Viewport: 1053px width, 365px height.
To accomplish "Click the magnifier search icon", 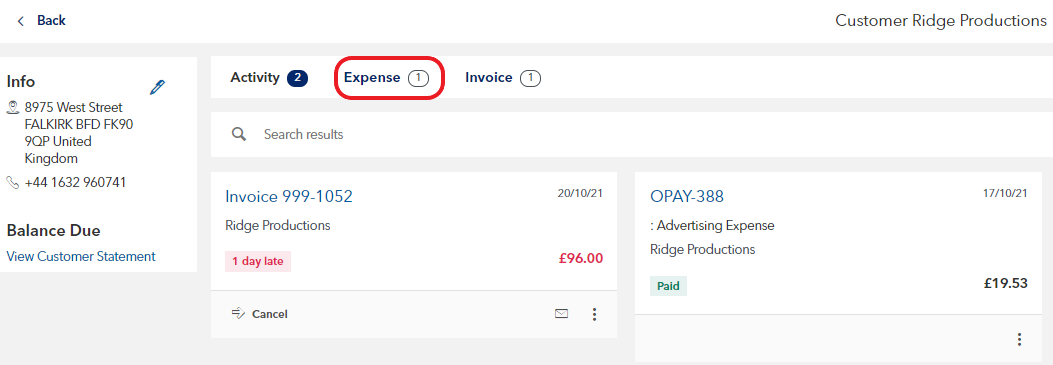I will click(239, 134).
